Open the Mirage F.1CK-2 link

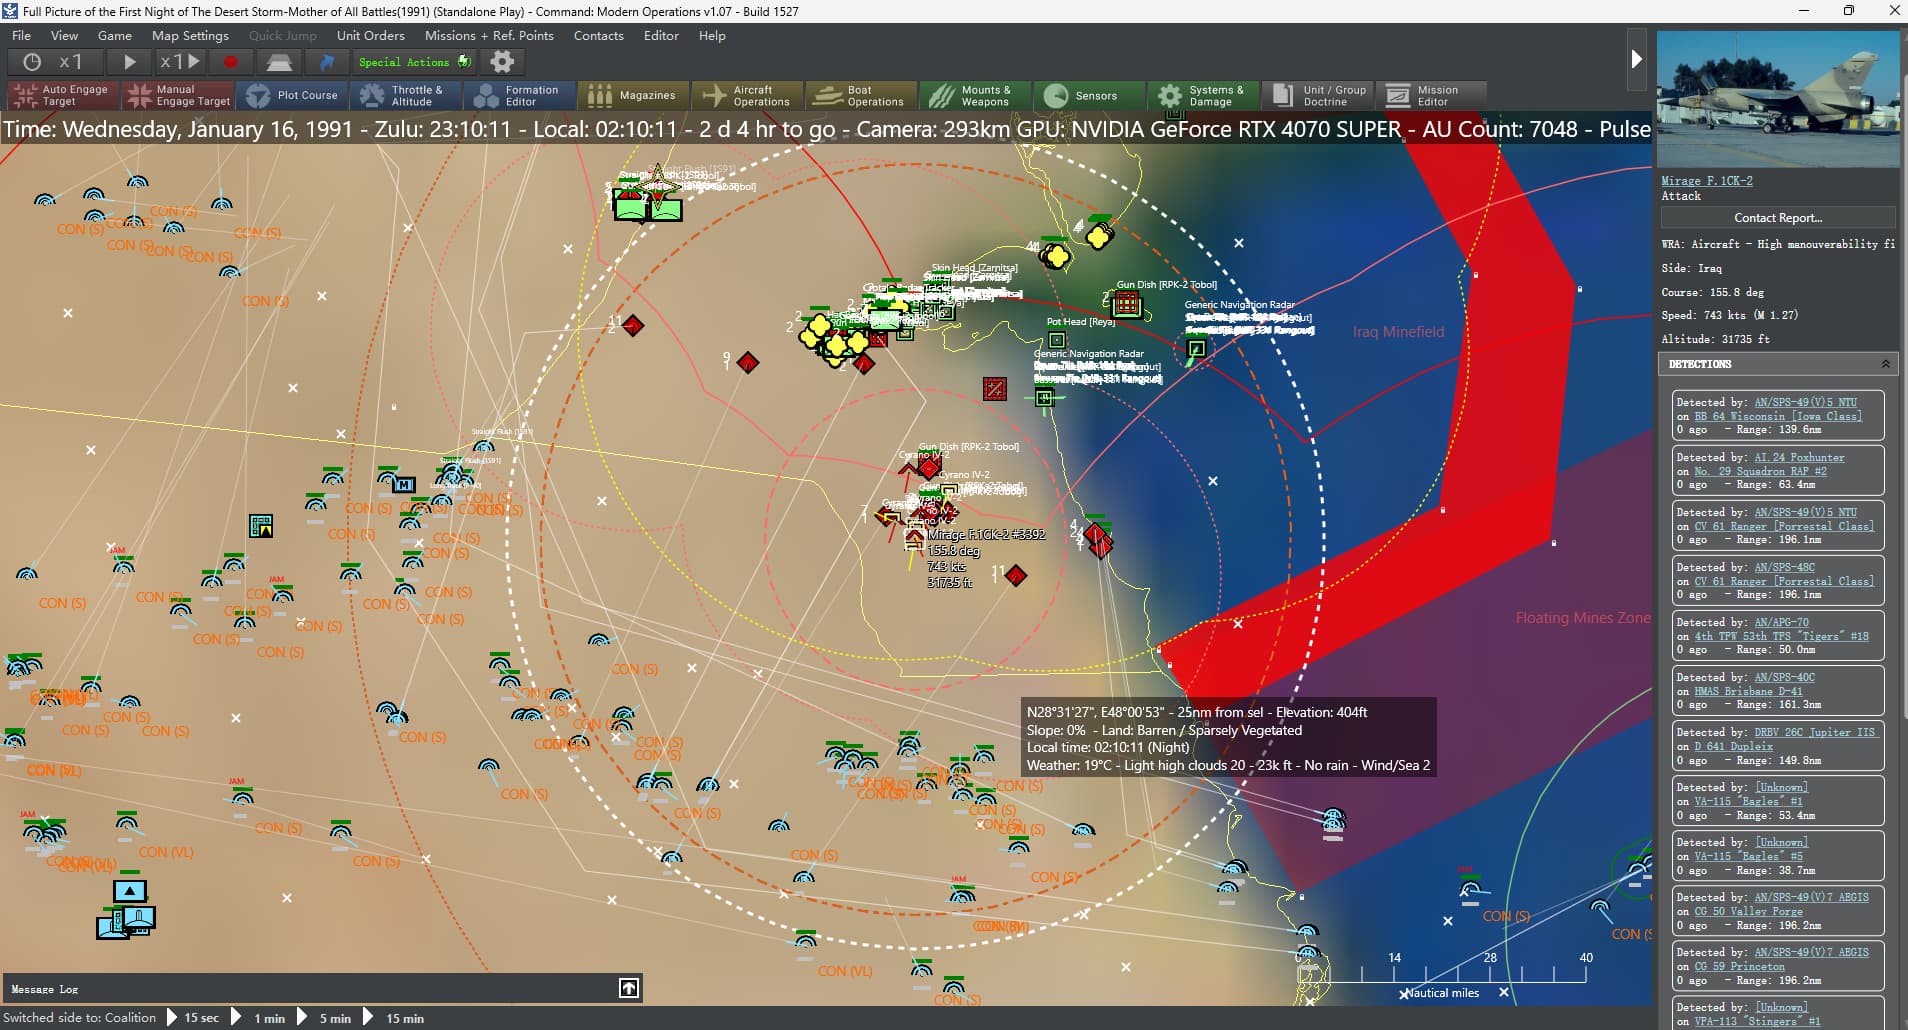pyautogui.click(x=1707, y=181)
